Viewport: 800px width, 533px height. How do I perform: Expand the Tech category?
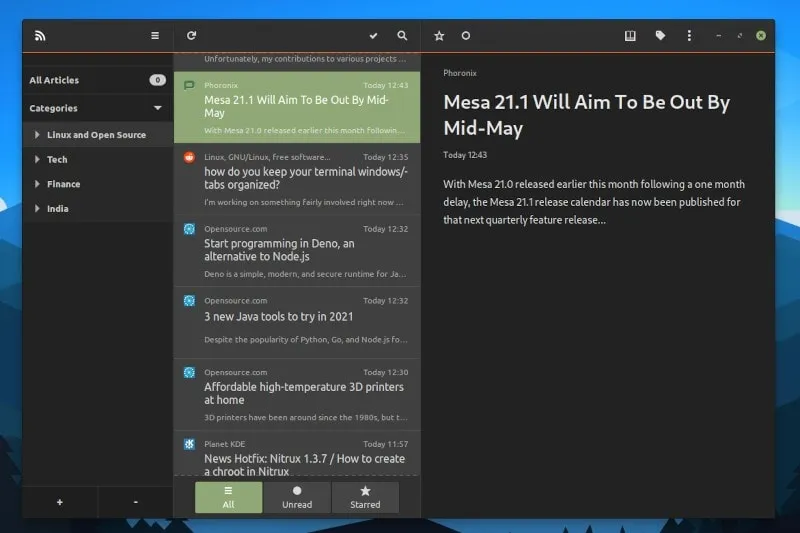point(38,160)
